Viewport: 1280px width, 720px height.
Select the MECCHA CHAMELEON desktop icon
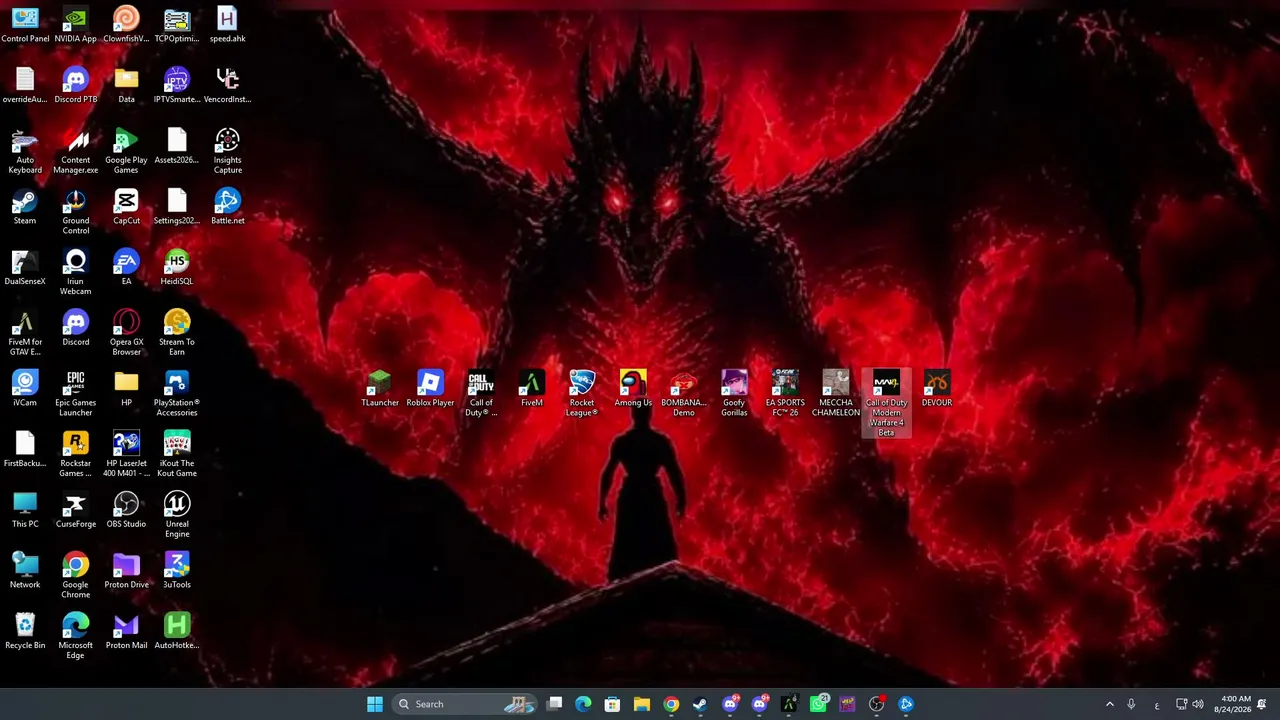[x=836, y=395]
